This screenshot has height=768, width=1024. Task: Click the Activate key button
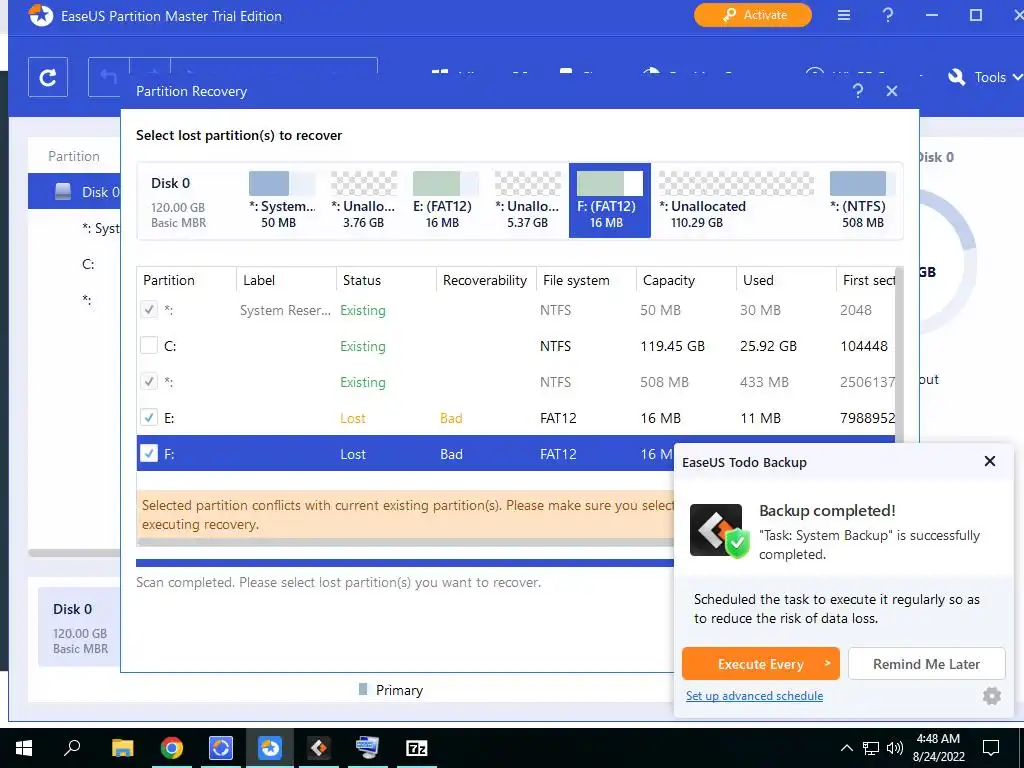(752, 15)
